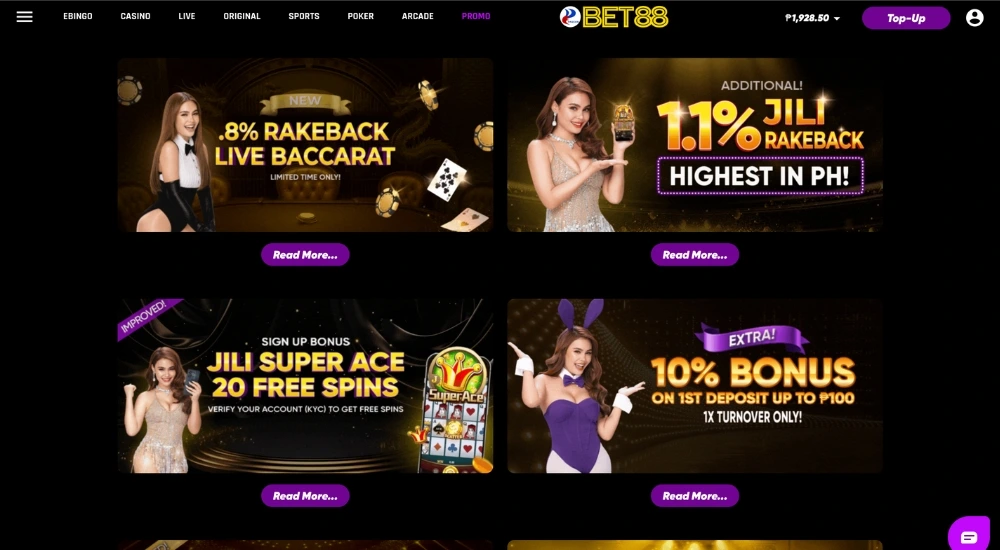The image size is (1000, 550).
Task: Open the CASINO section
Action: click(x=135, y=17)
